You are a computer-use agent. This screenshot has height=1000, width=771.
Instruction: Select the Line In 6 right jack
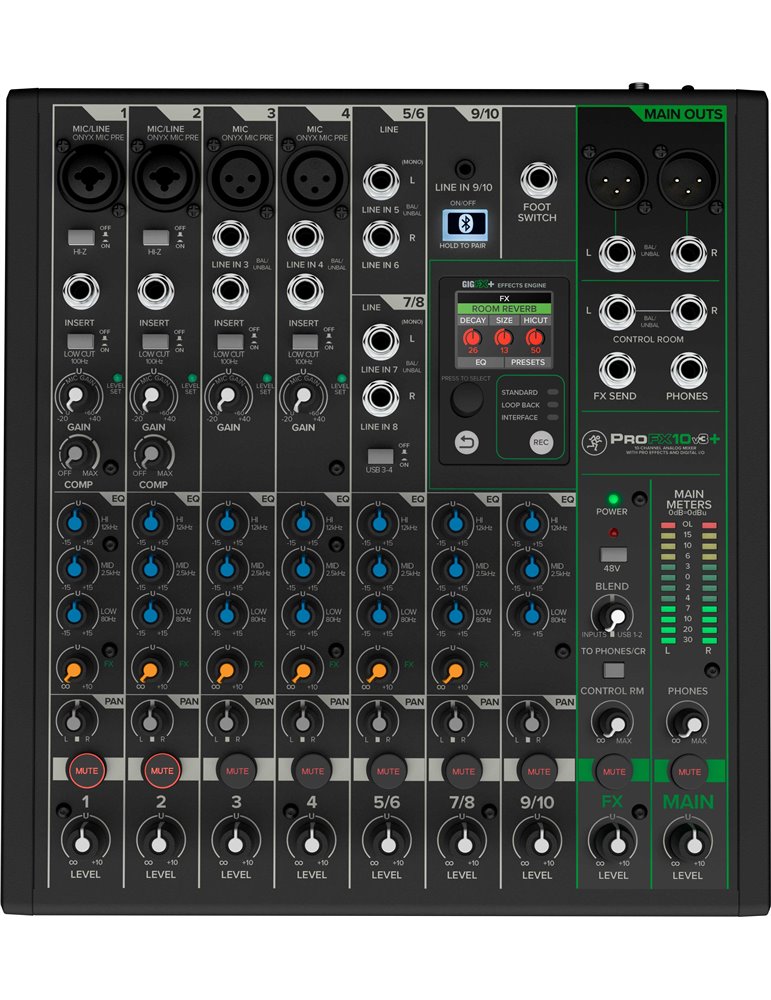click(381, 239)
